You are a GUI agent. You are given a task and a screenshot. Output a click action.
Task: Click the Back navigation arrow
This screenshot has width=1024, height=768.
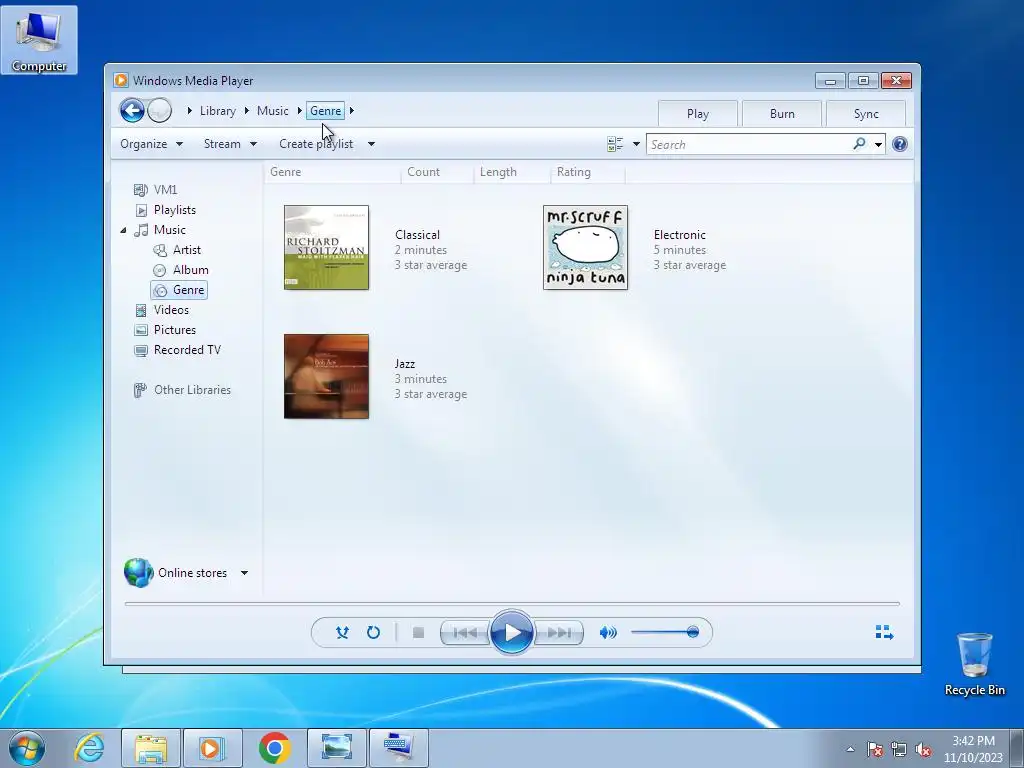coord(132,110)
